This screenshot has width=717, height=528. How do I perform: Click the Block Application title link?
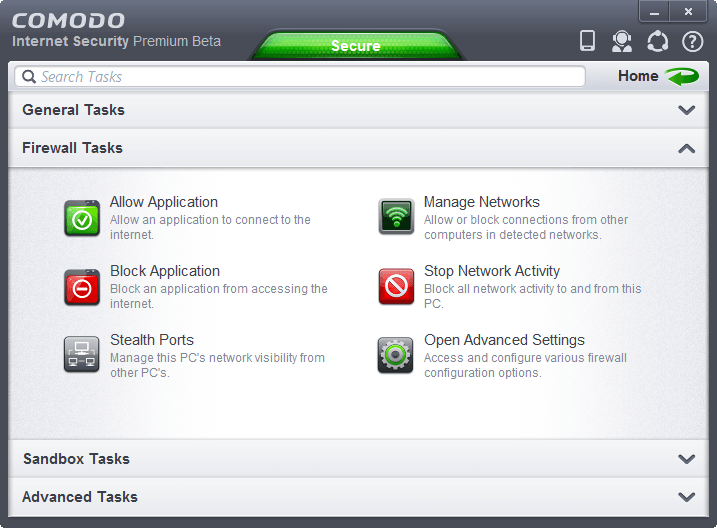(x=165, y=271)
